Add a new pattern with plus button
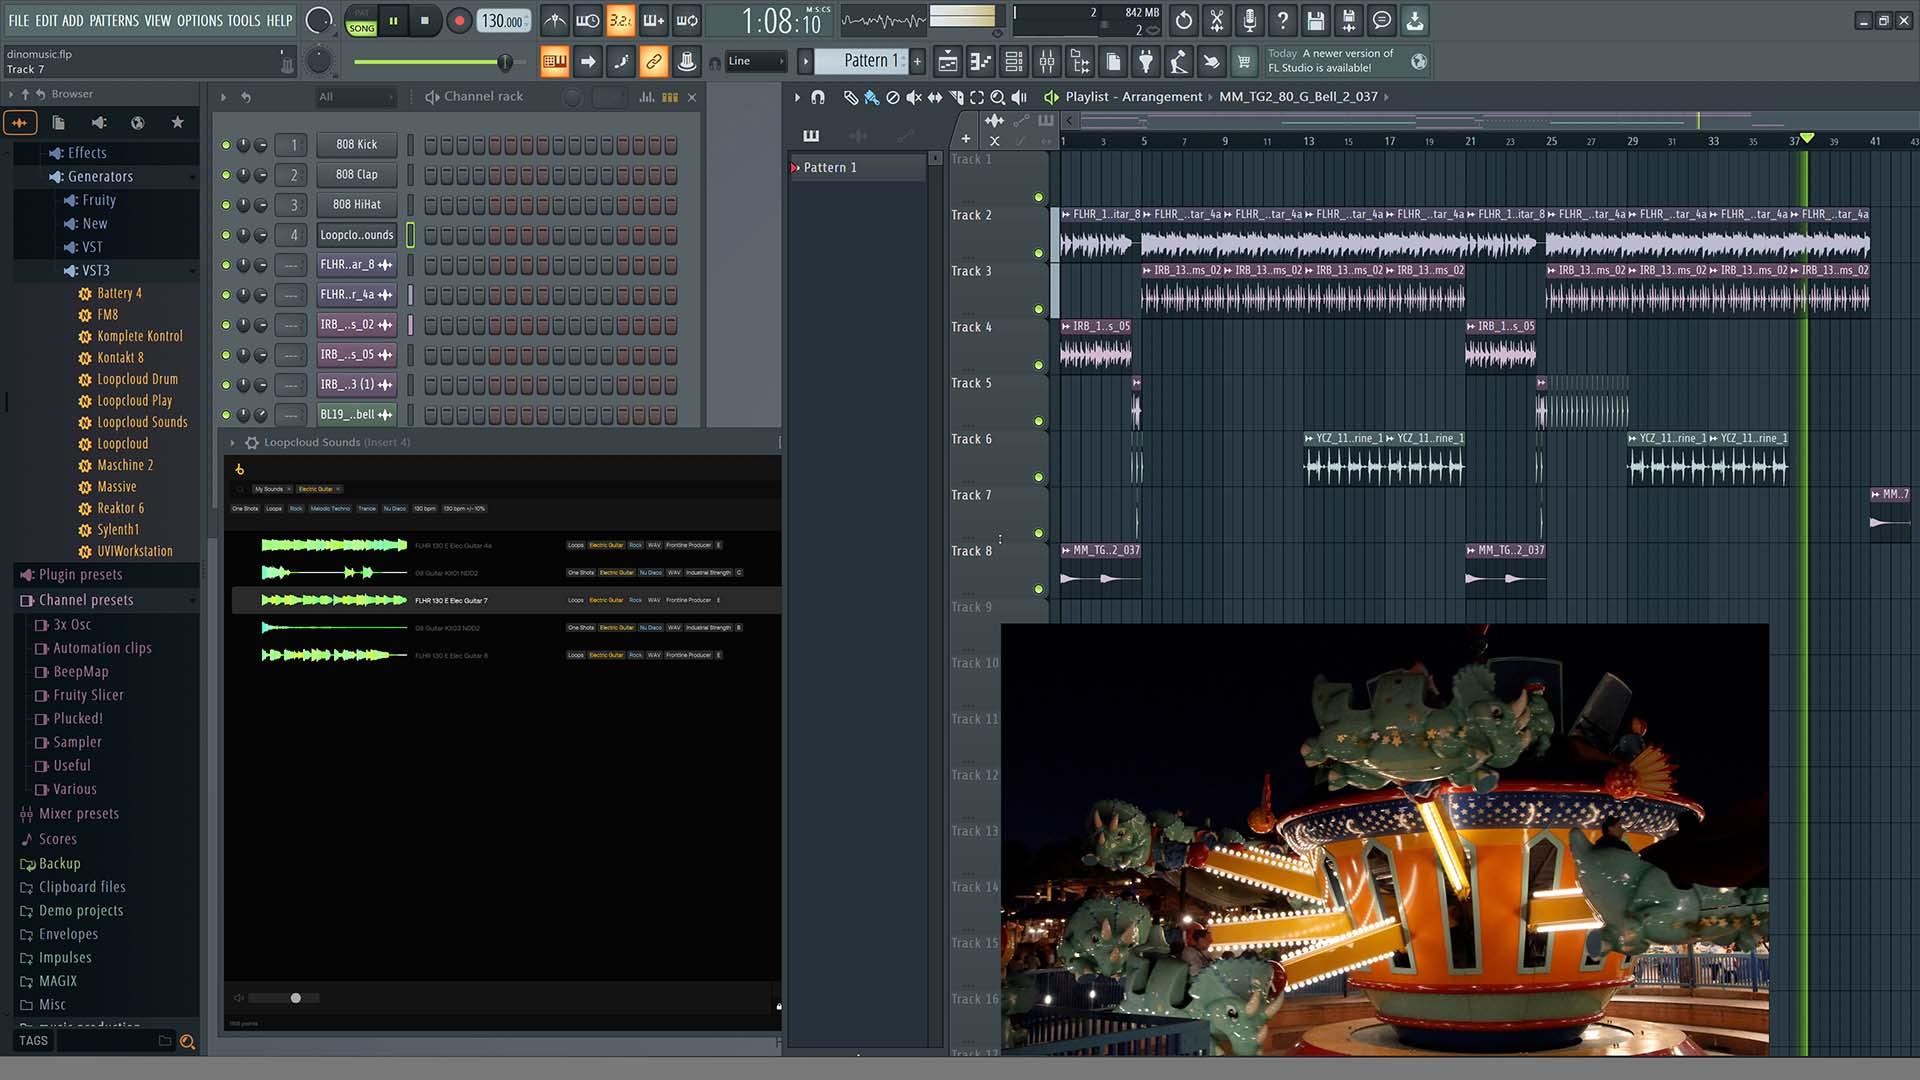Image resolution: width=1920 pixels, height=1080 pixels. tap(917, 61)
